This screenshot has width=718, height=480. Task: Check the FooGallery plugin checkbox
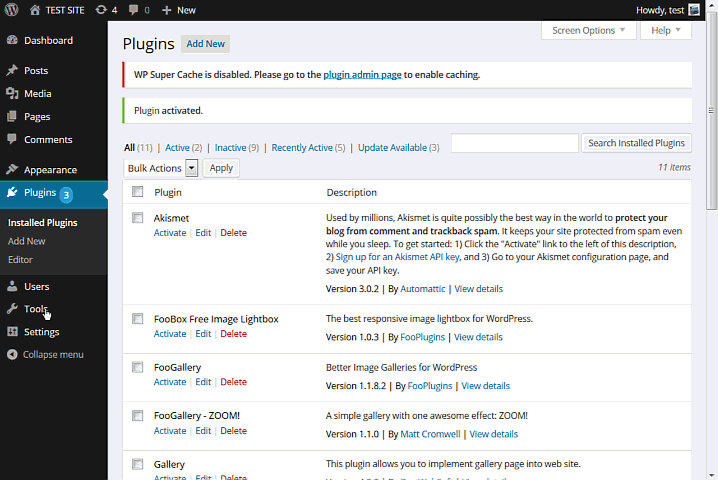(x=137, y=367)
